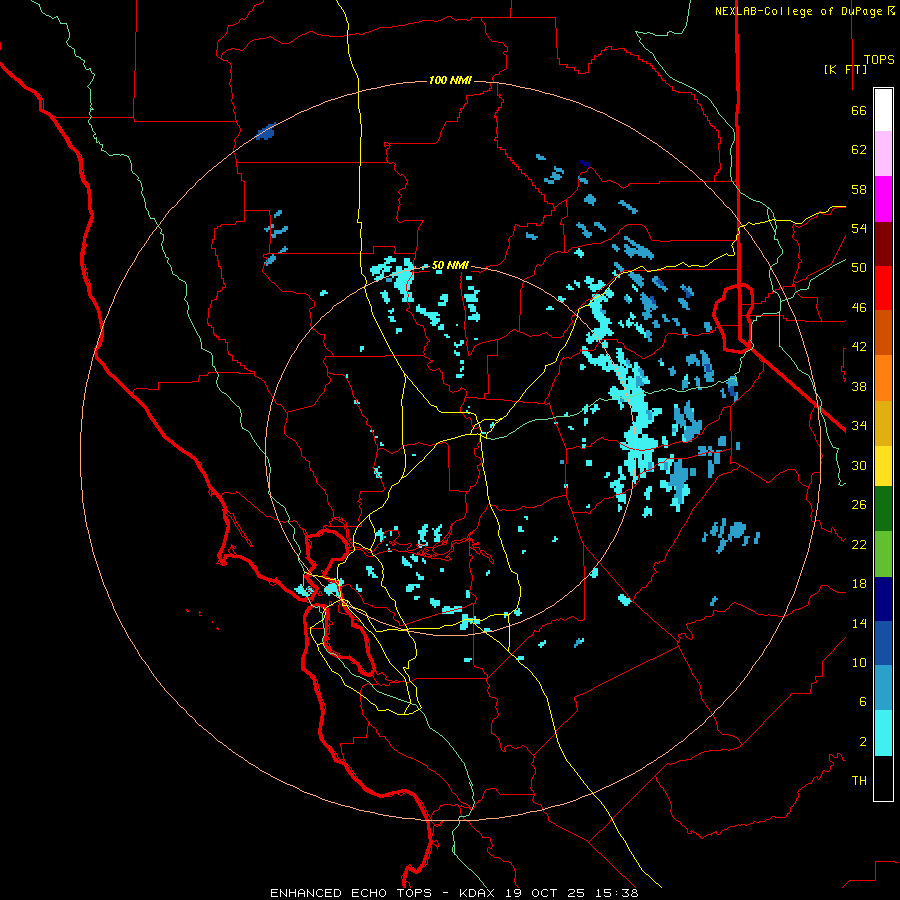Click the white swatch in the tops legend

tap(883, 110)
